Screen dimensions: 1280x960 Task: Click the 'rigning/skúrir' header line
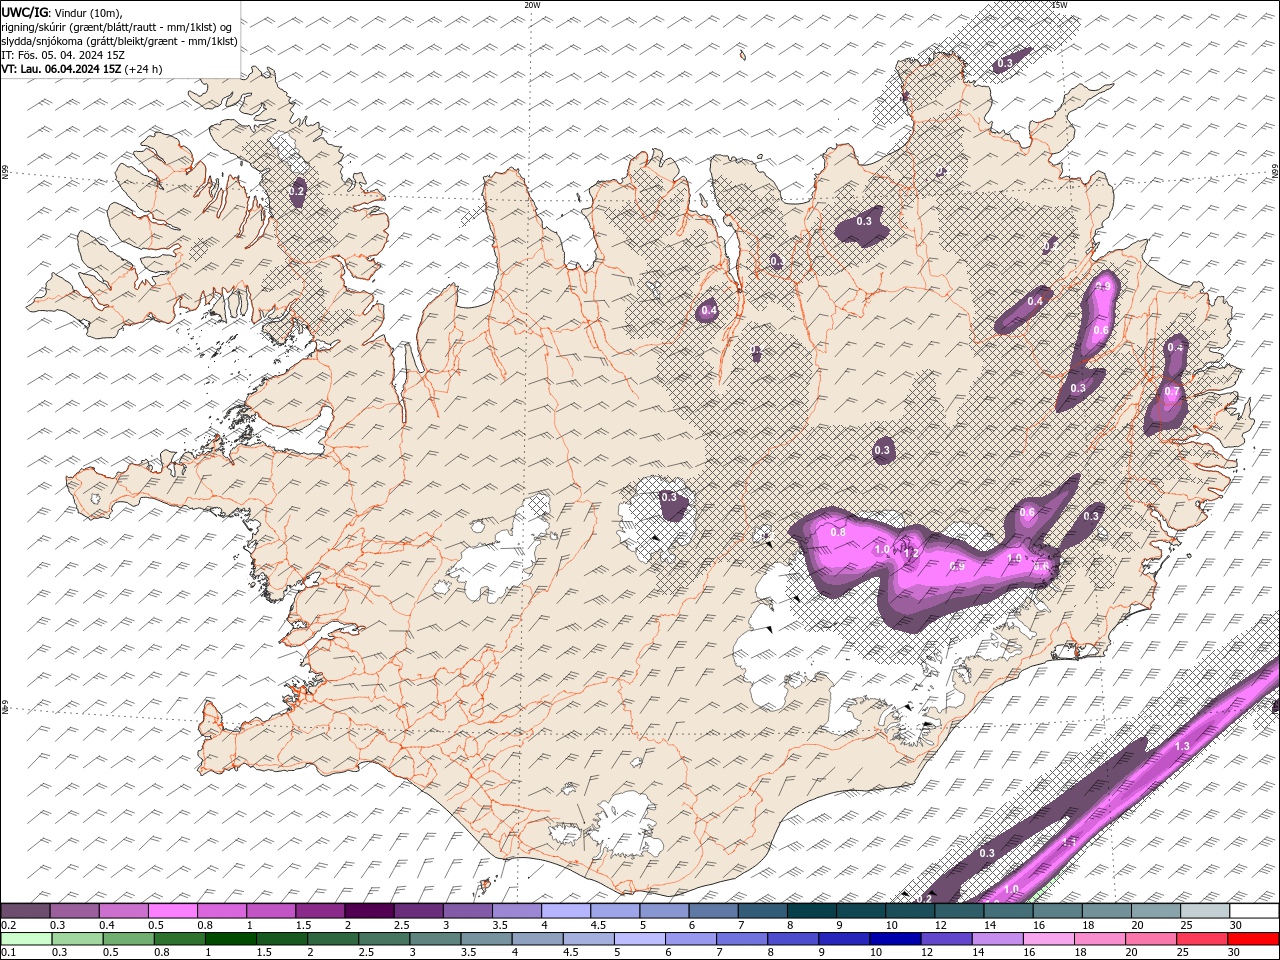click(117, 26)
